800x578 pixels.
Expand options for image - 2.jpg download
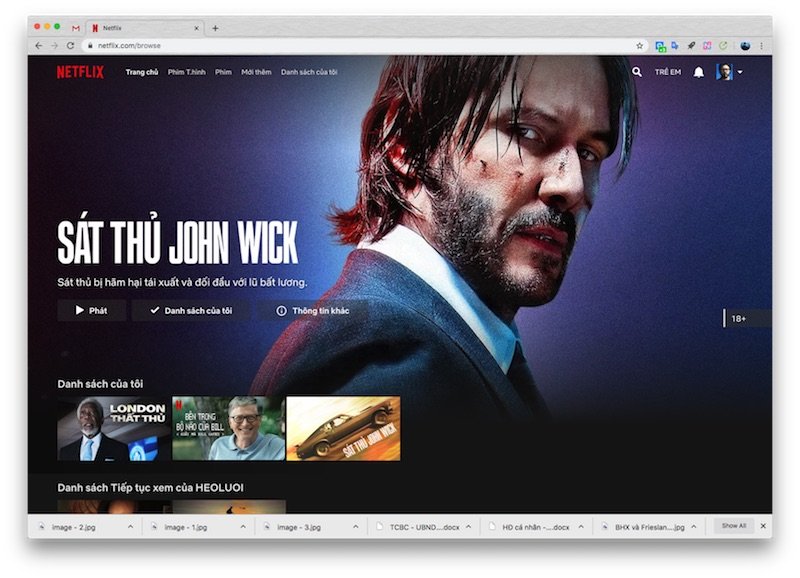[130, 526]
